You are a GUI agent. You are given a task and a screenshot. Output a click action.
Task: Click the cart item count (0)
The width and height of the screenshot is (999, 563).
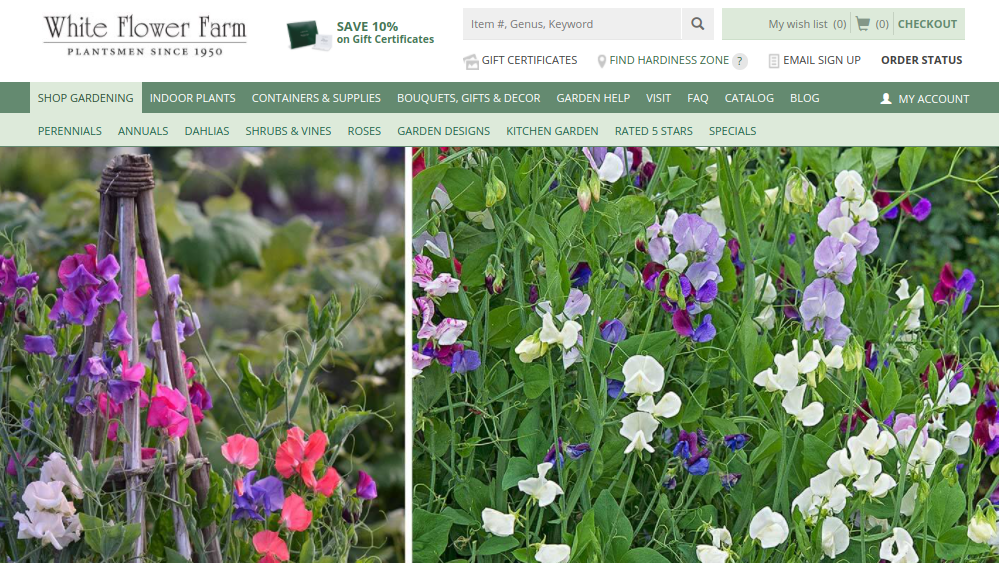coord(882,24)
